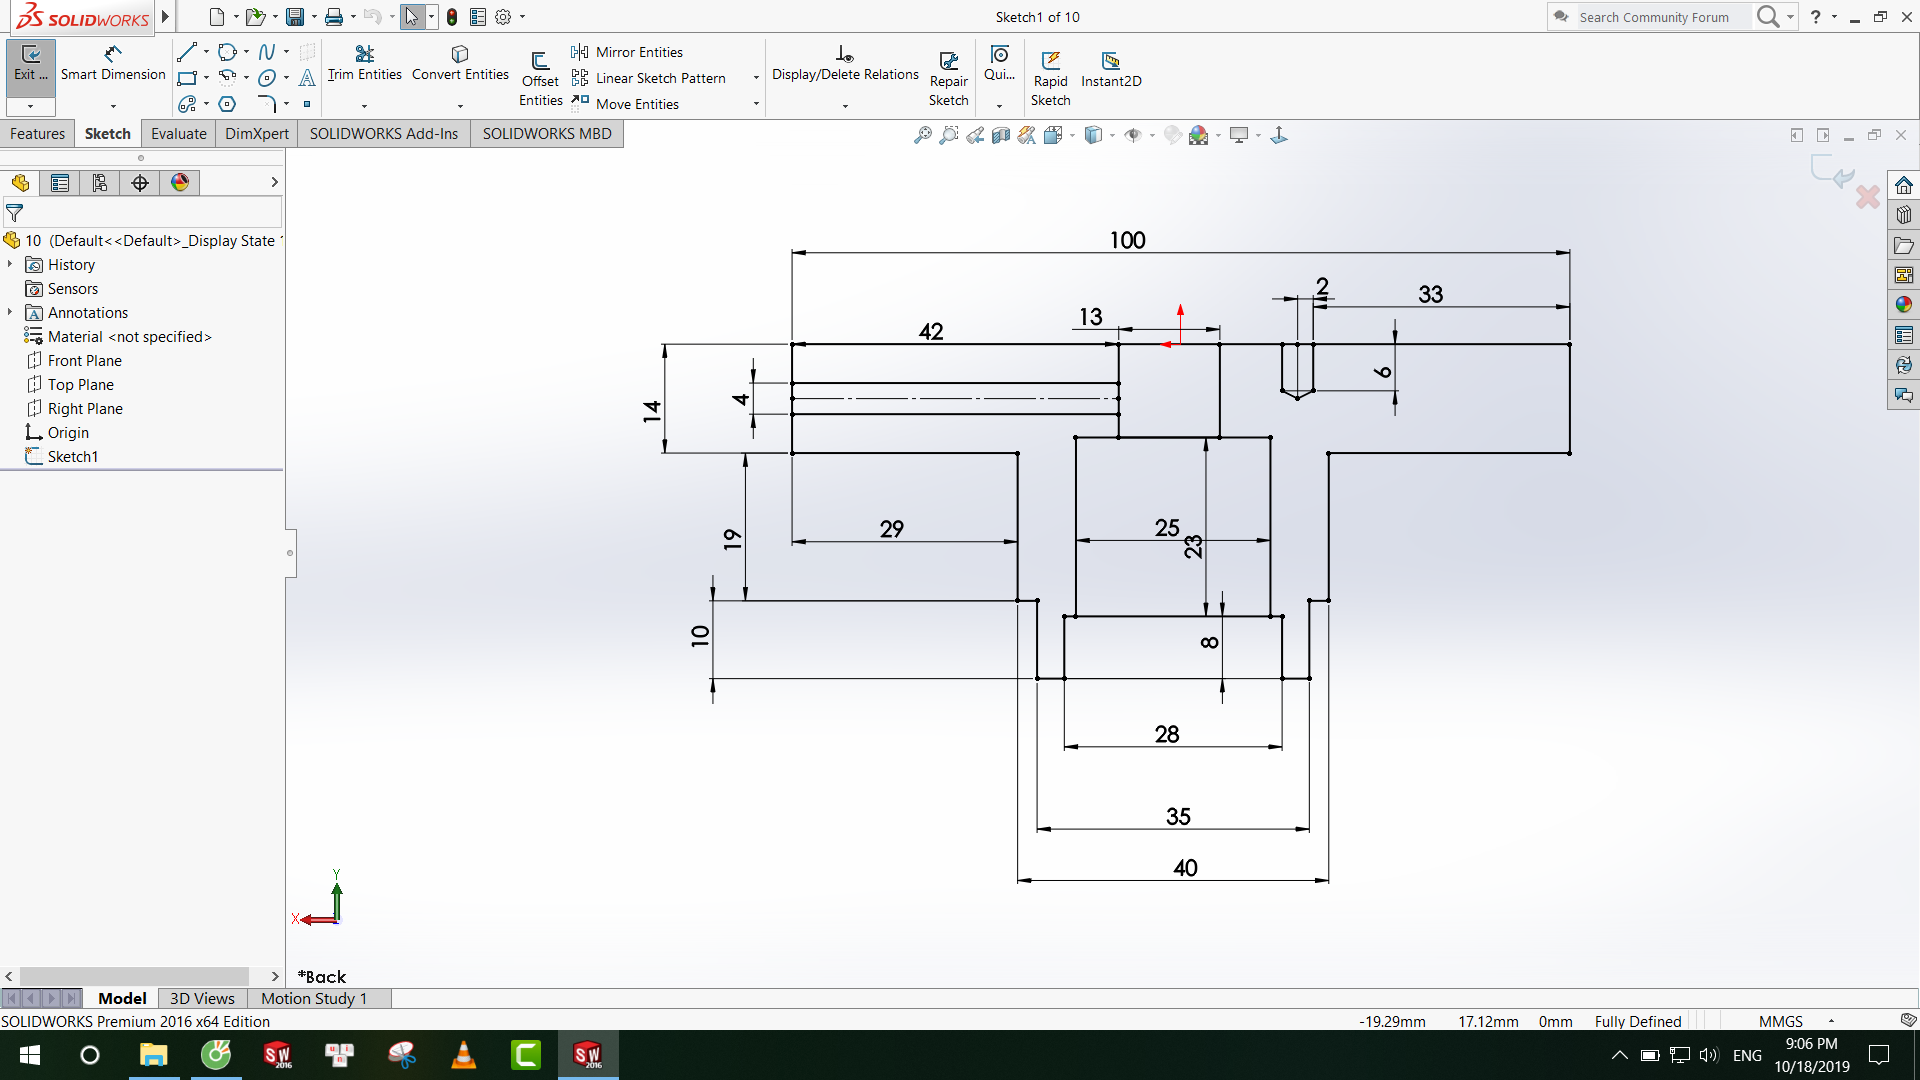Open the ConfigurationManager tab icon
Image resolution: width=1920 pixels, height=1080 pixels.
pyautogui.click(x=100, y=182)
